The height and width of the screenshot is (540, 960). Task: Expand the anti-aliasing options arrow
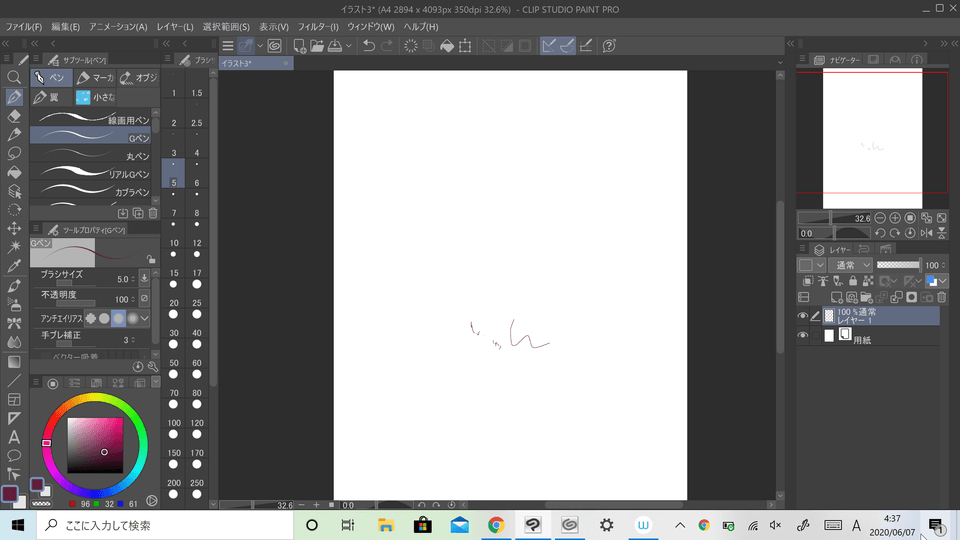pos(145,318)
